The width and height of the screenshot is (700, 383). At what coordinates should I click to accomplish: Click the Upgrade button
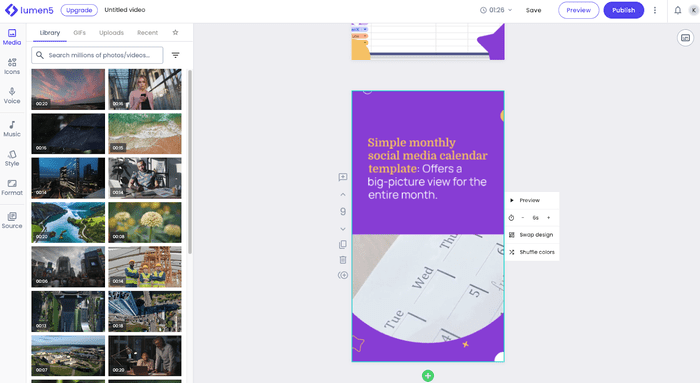79,10
